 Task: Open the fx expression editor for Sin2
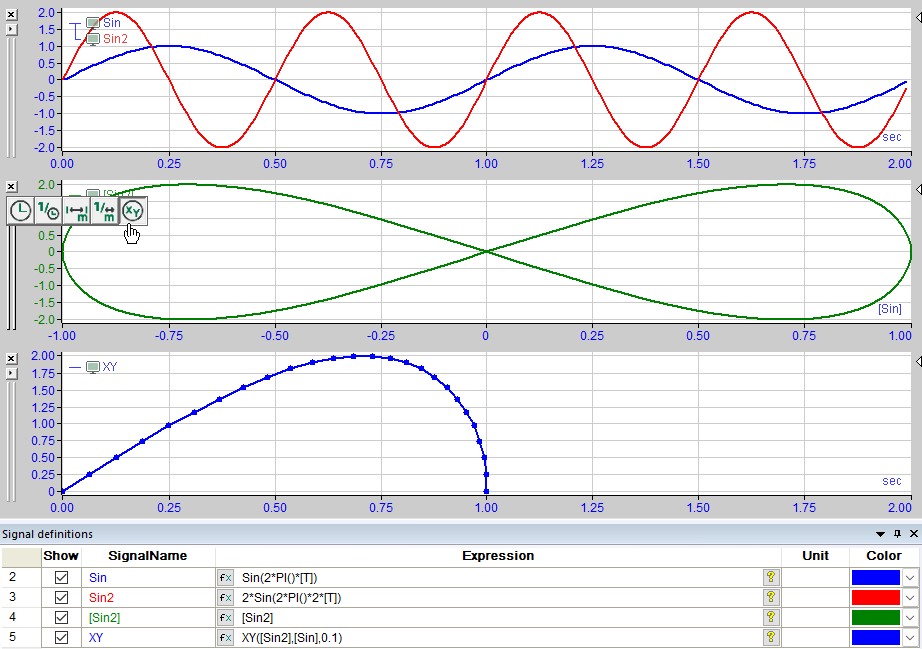pos(225,598)
